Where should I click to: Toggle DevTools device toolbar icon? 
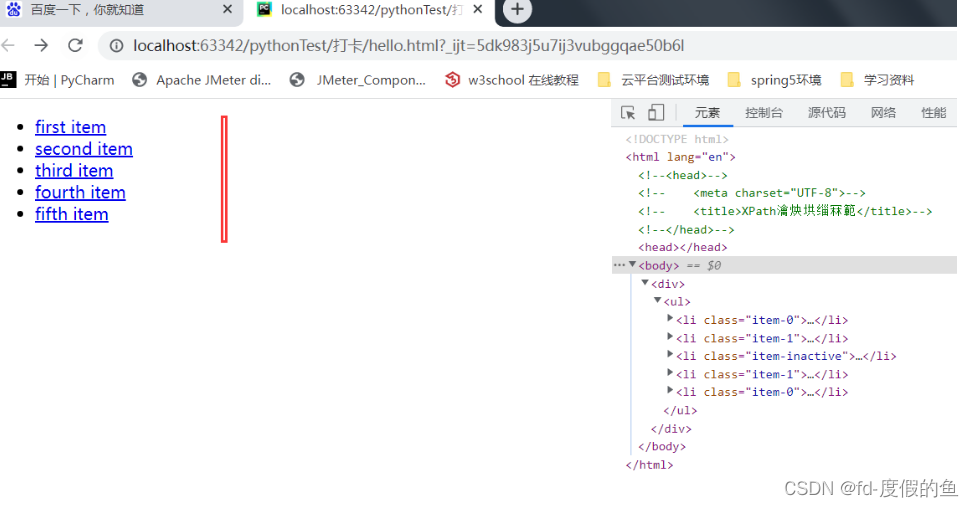pyautogui.click(x=656, y=112)
